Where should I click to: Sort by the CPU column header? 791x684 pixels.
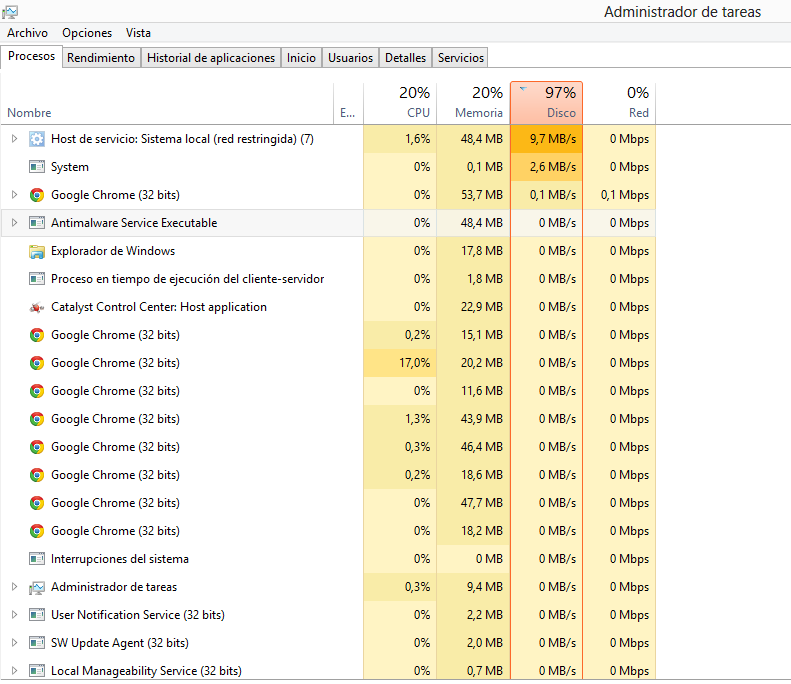point(400,103)
